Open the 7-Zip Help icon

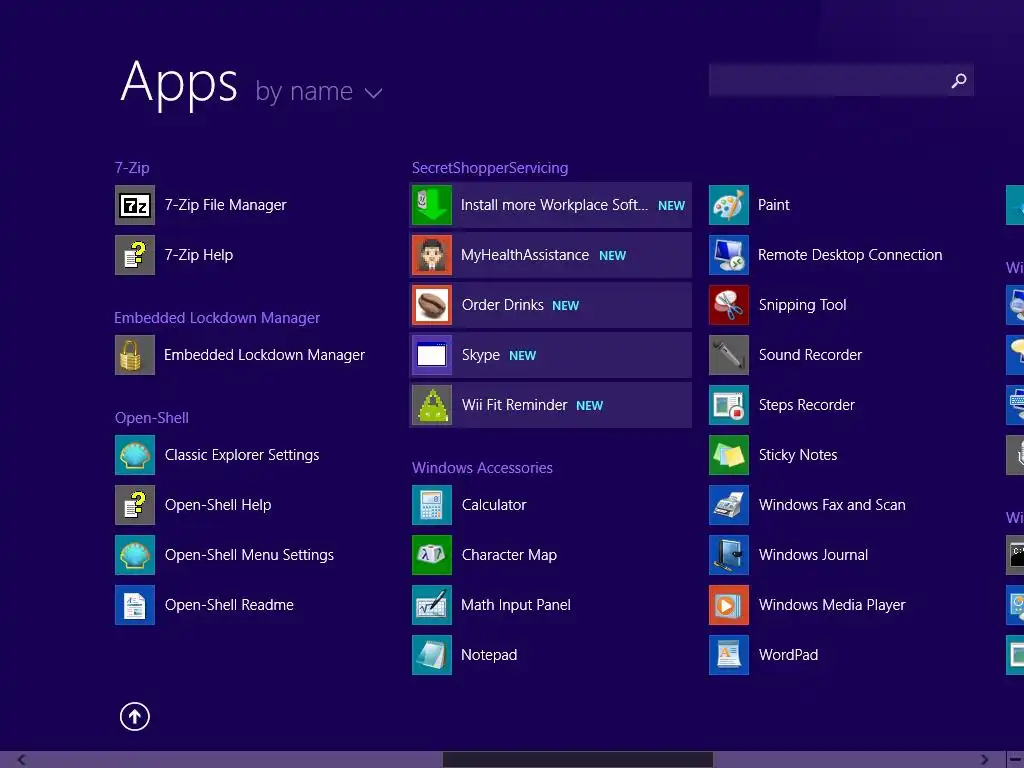tap(135, 255)
